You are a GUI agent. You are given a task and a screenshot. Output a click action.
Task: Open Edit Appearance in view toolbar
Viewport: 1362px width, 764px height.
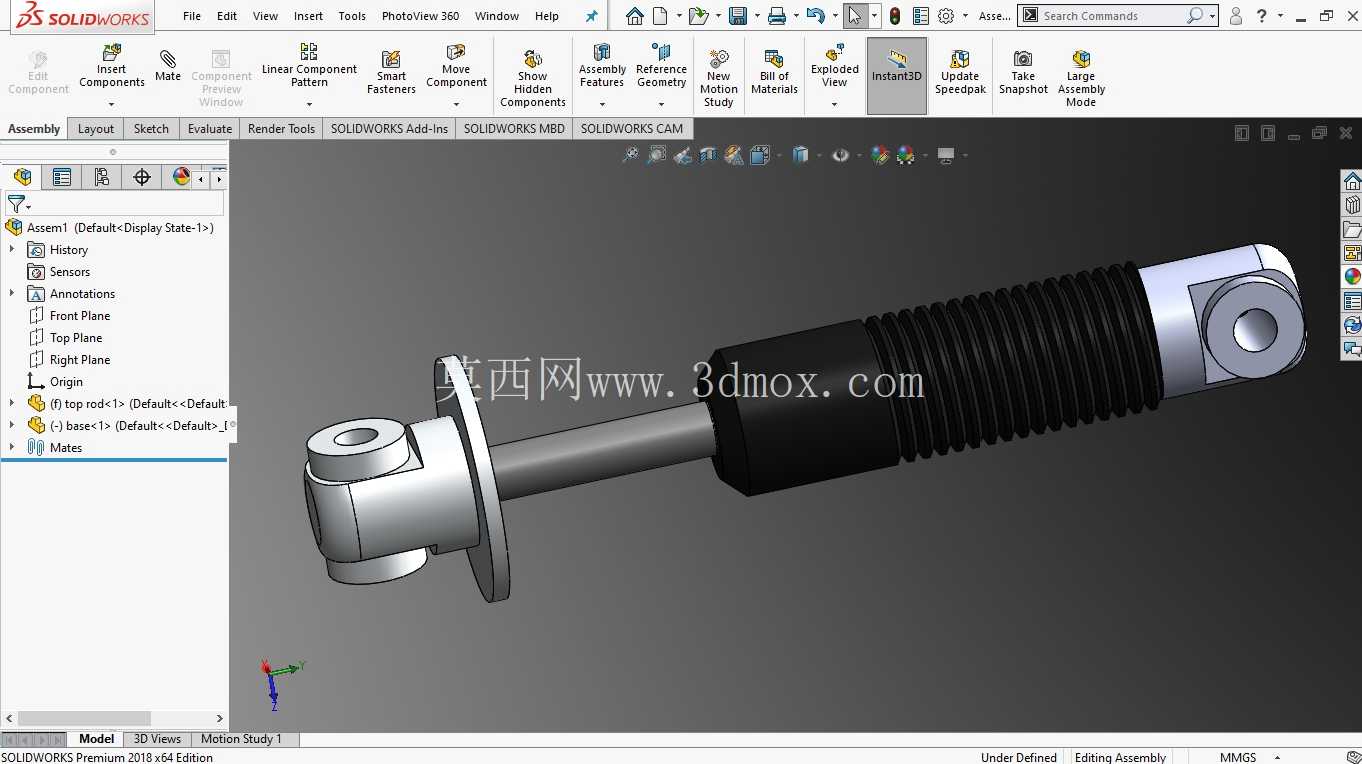tap(880, 155)
